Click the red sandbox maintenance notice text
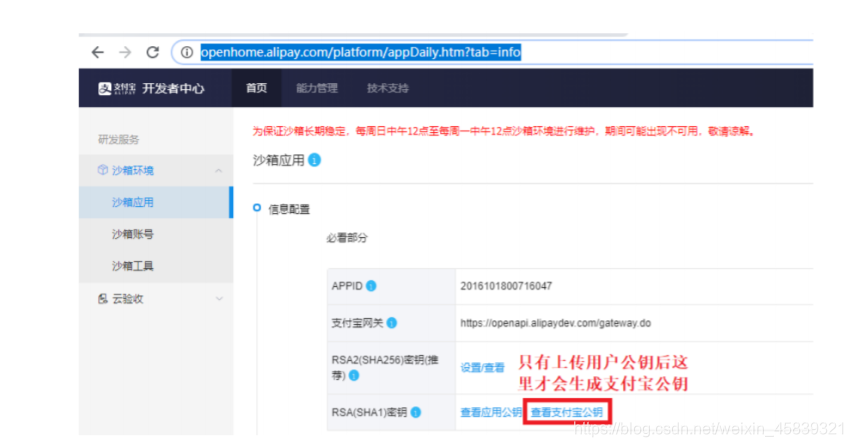 [504, 131]
